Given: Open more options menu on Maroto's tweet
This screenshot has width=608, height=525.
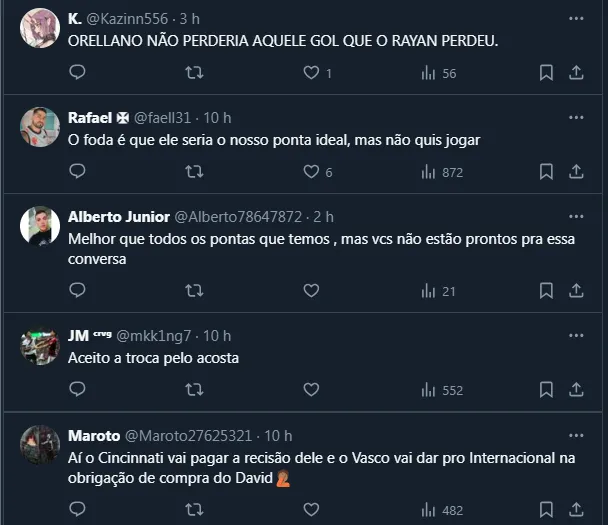Looking at the screenshot, I should pos(576,435).
